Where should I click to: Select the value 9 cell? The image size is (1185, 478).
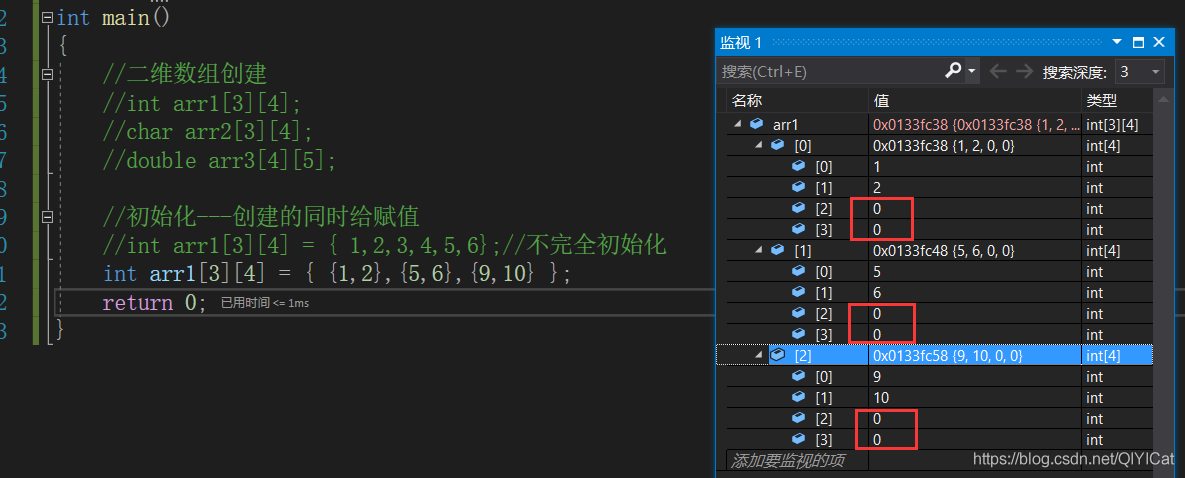coord(975,376)
